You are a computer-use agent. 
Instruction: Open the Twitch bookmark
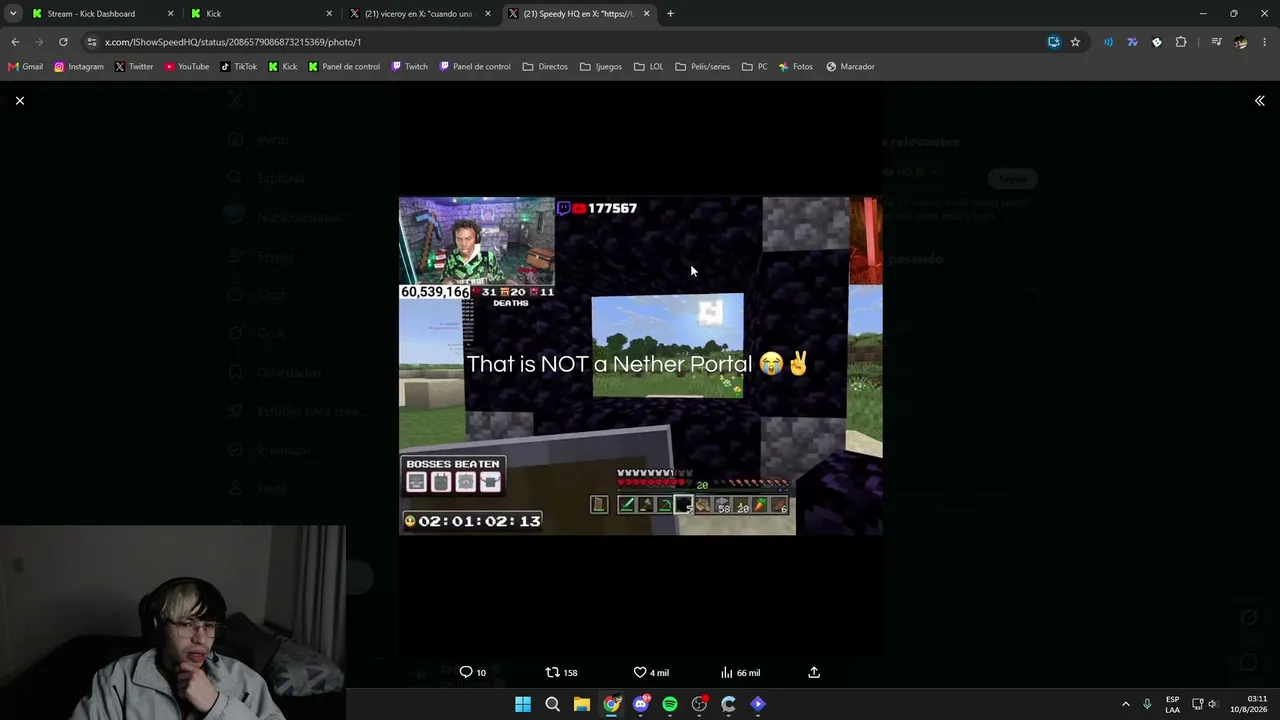tap(410, 67)
